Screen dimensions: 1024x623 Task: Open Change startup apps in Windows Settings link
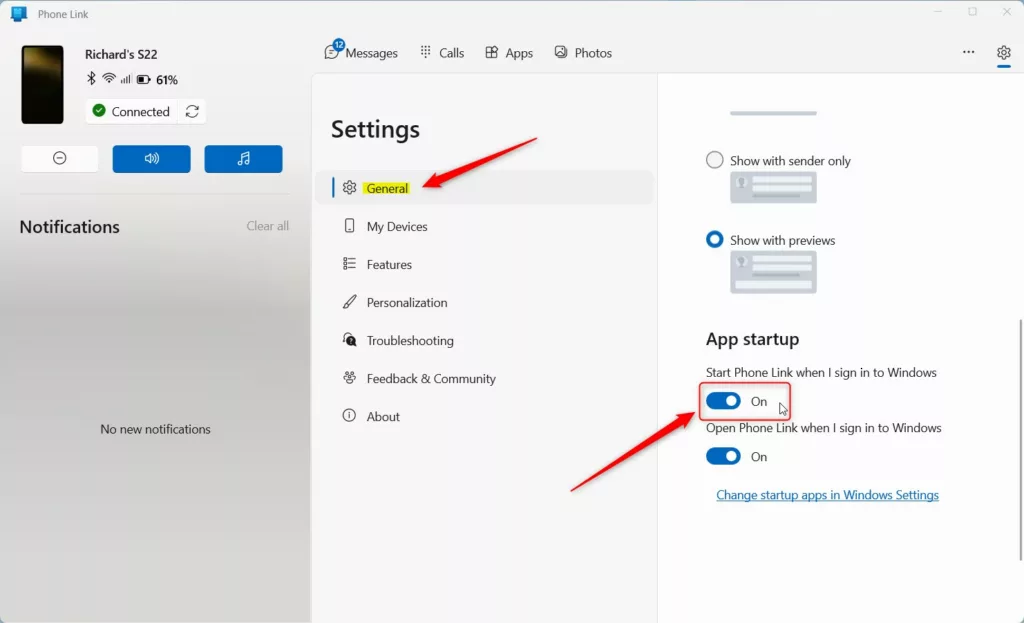(827, 495)
